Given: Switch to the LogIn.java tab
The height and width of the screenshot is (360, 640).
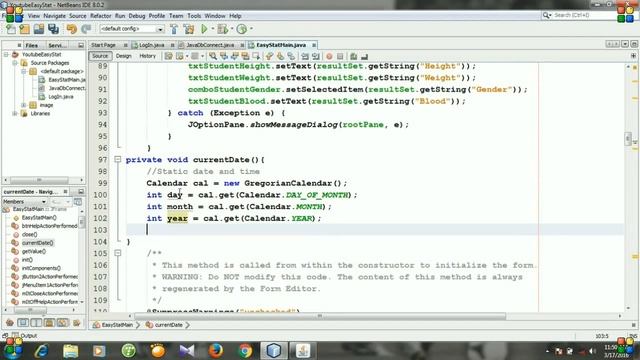Looking at the screenshot, I should click(151, 45).
